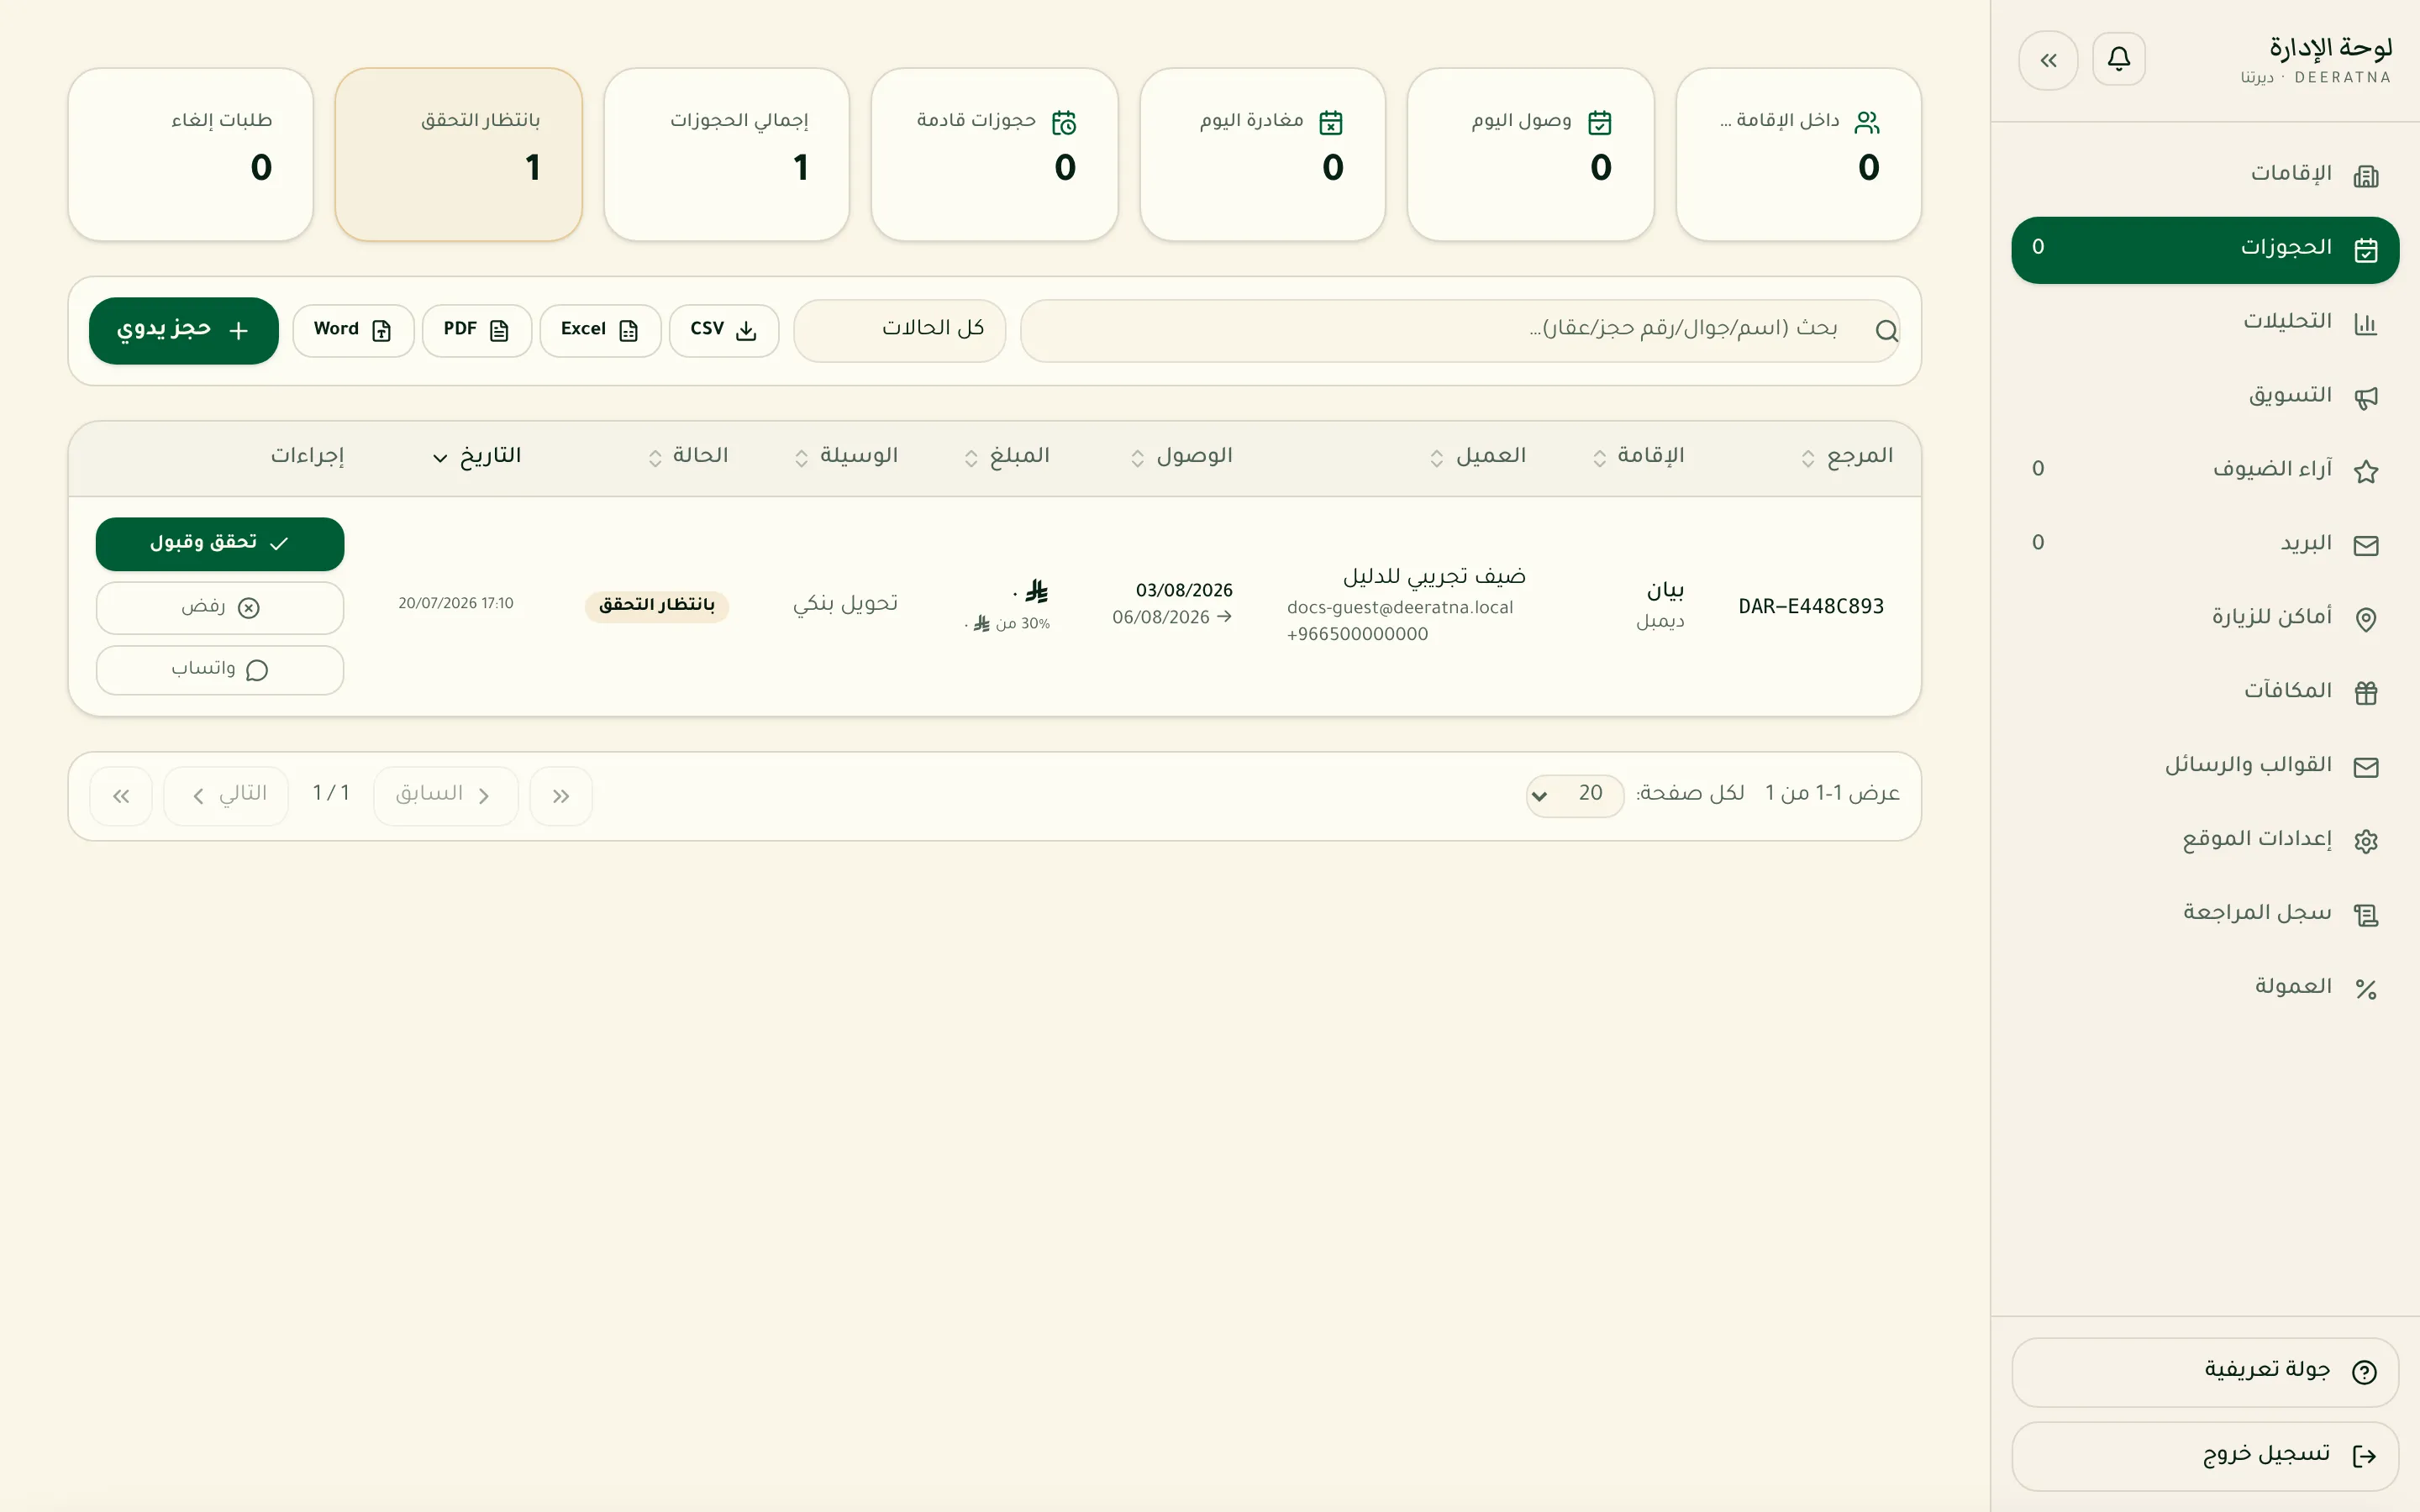Select the بانتظار التحقق stat card

pos(459,155)
